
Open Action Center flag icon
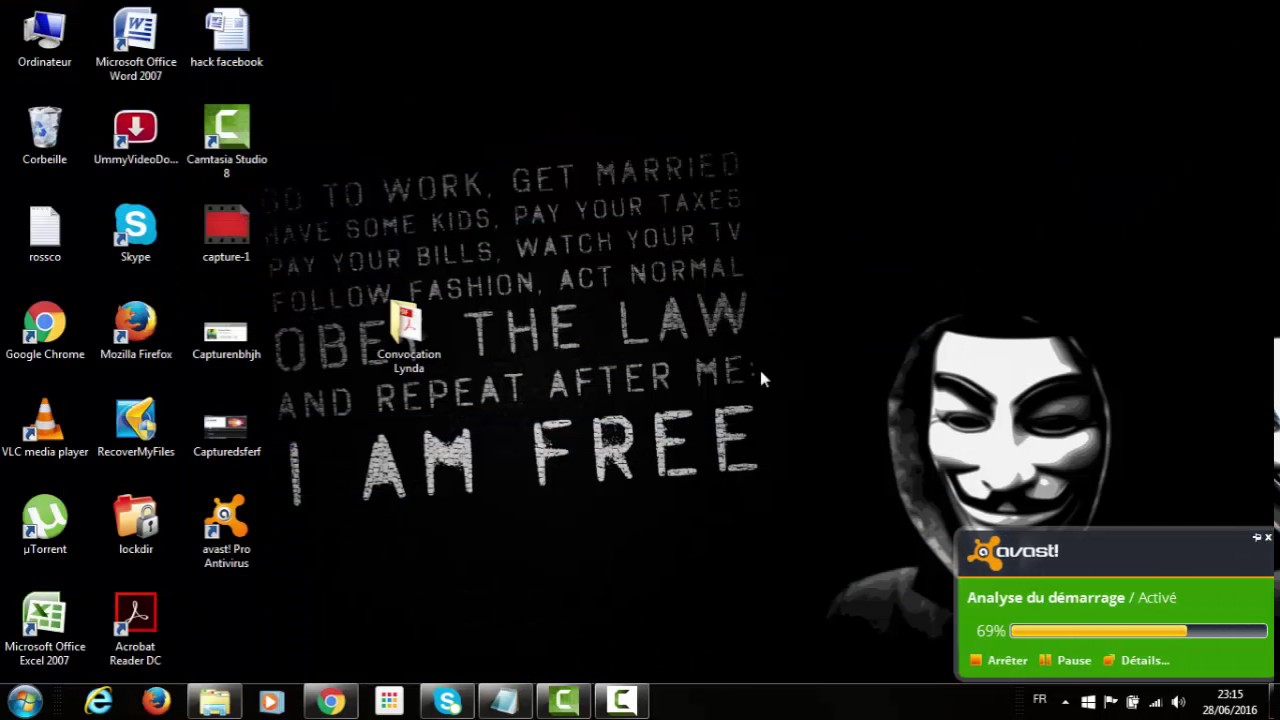1110,702
